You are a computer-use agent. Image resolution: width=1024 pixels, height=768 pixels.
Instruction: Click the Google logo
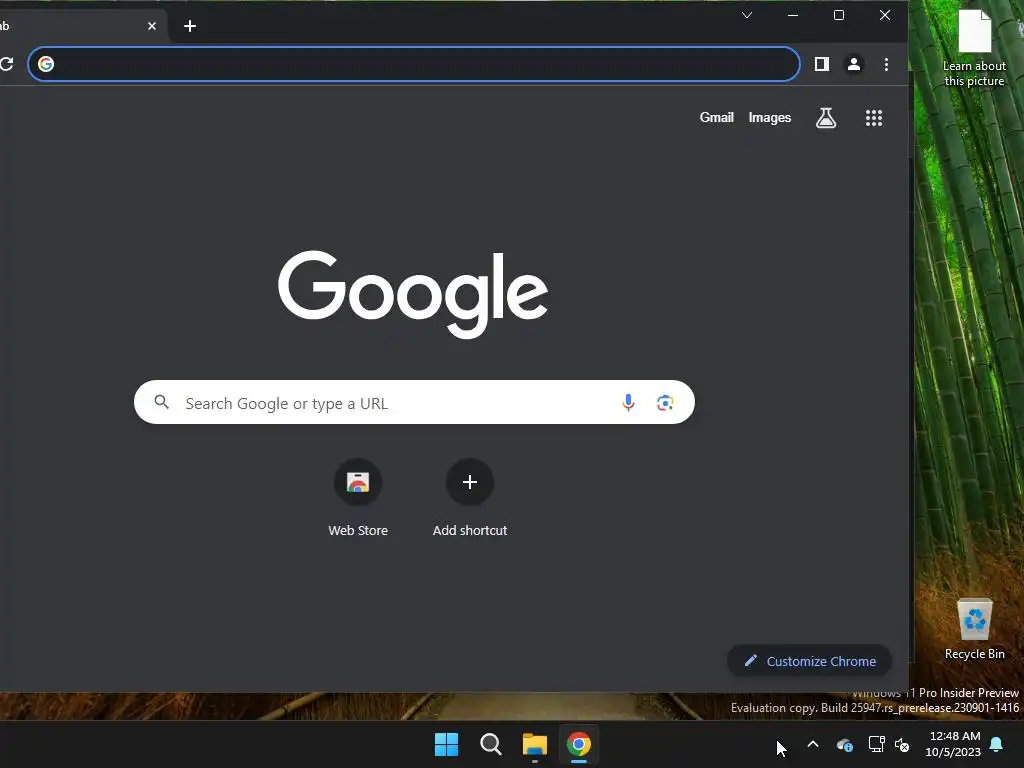413,294
